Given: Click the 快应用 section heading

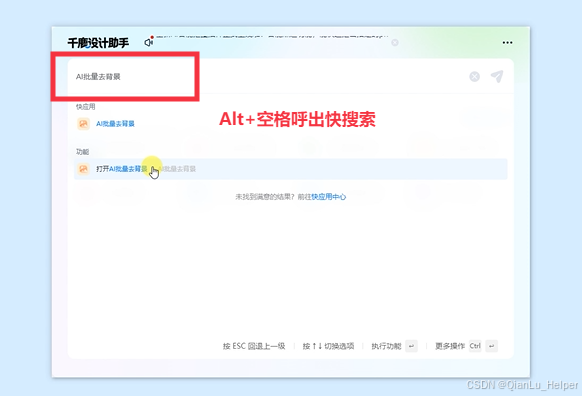Looking at the screenshot, I should click(86, 107).
